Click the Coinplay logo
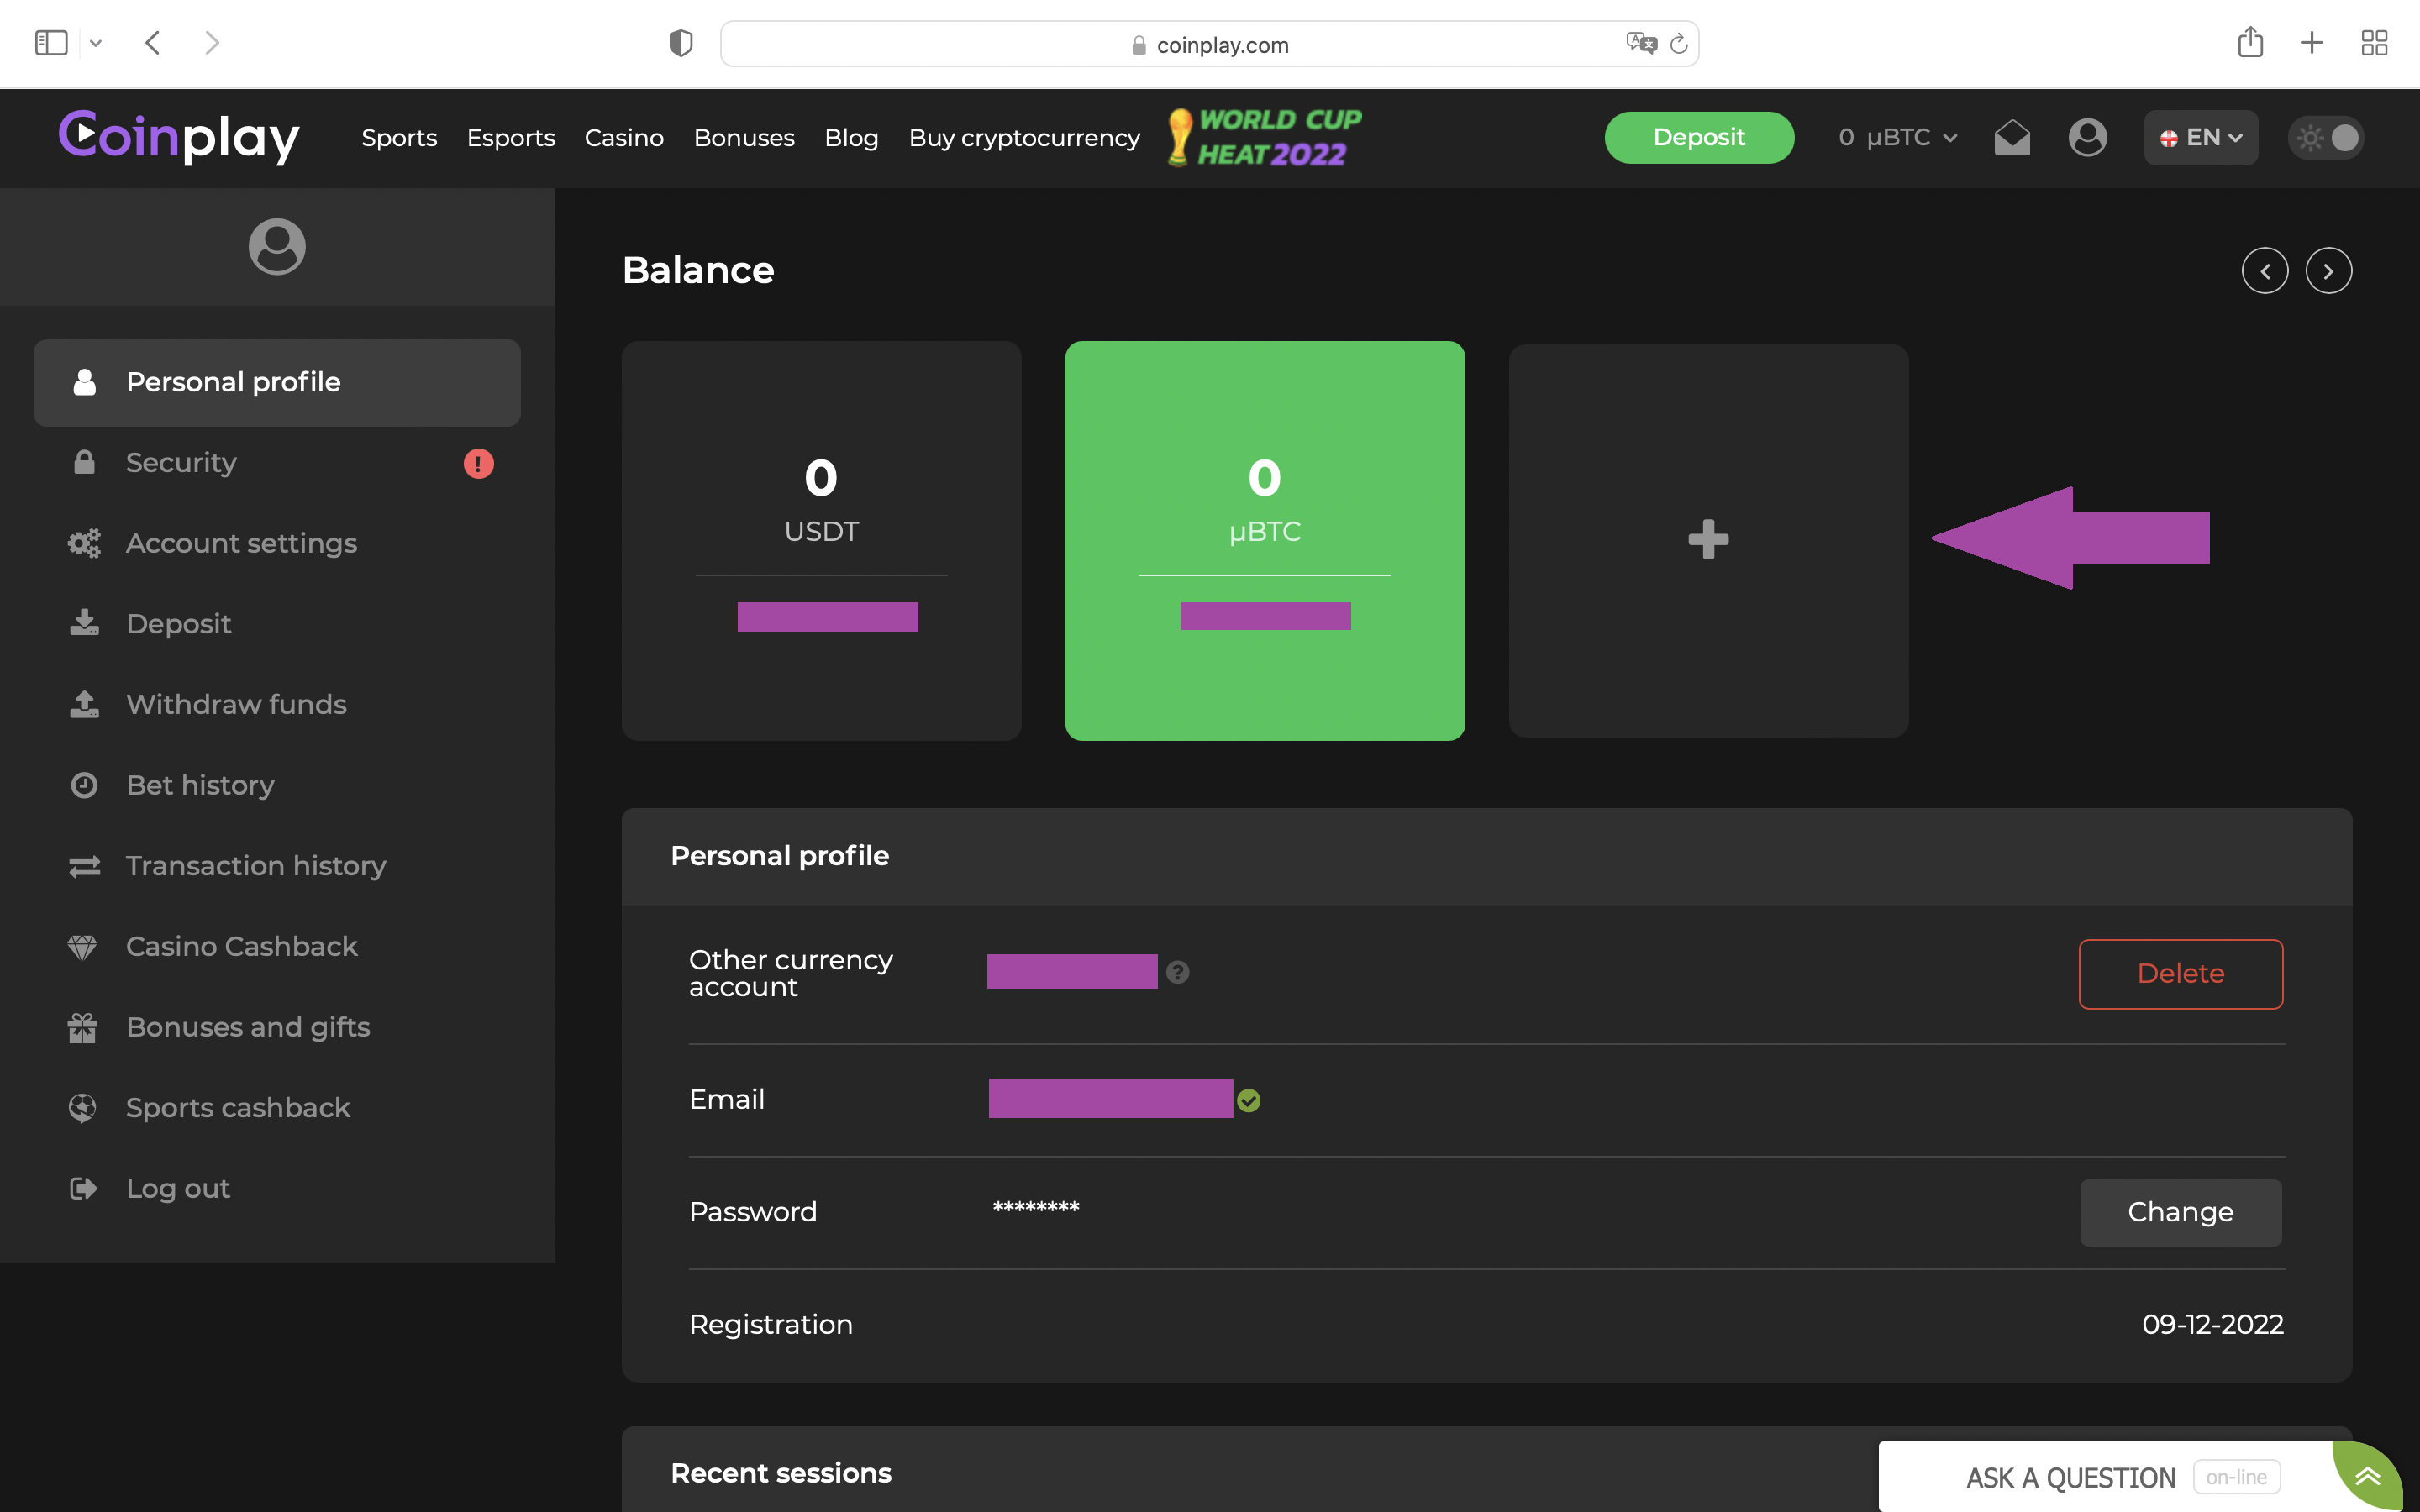This screenshot has width=2420, height=1512. (179, 137)
